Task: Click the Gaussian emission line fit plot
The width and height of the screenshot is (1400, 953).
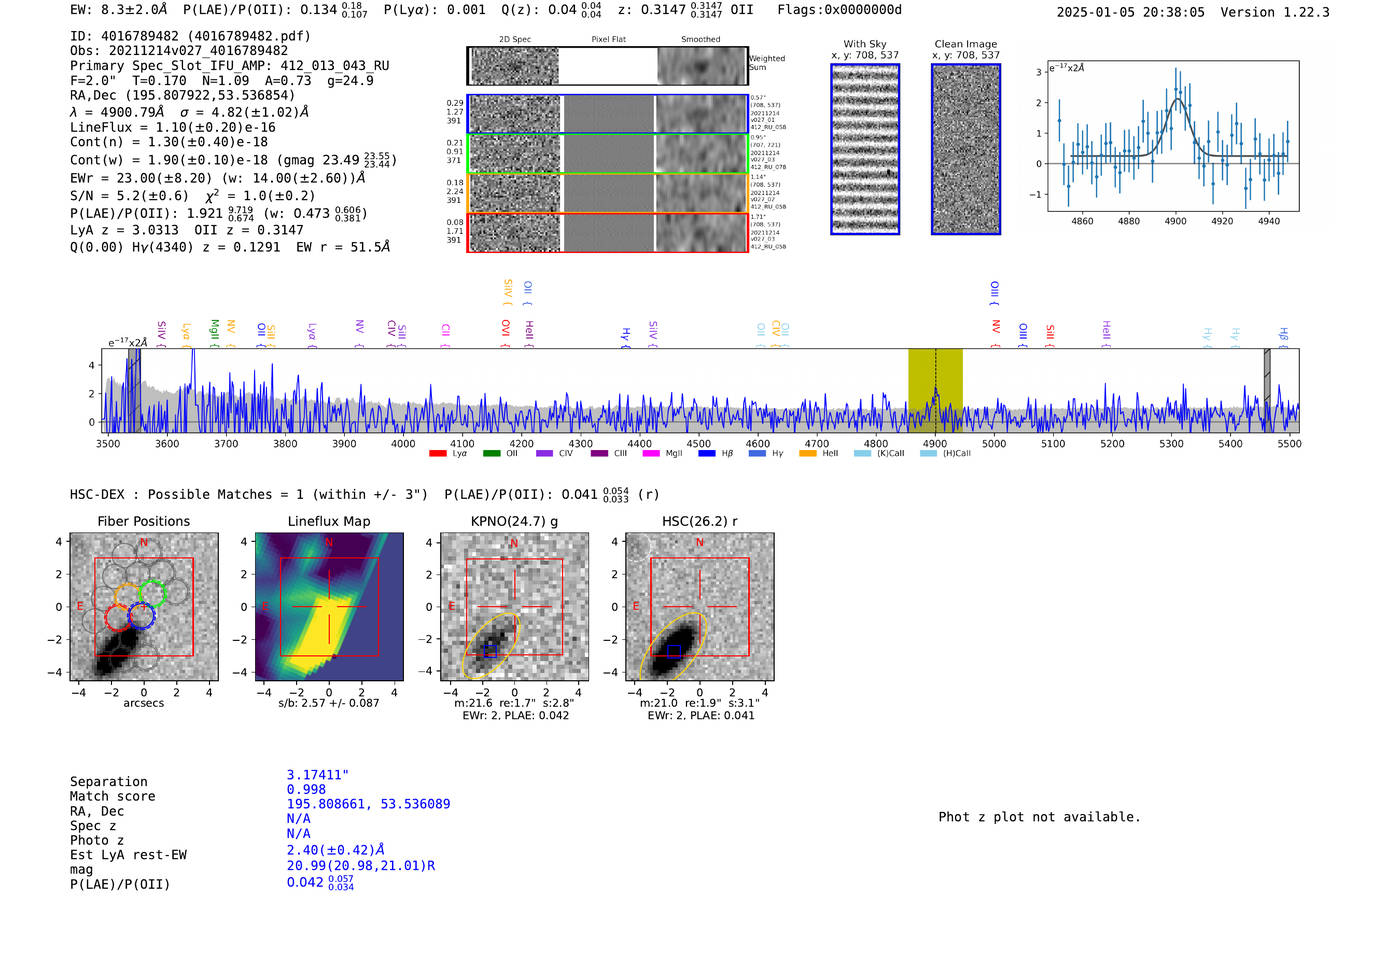Action: 1173,136
